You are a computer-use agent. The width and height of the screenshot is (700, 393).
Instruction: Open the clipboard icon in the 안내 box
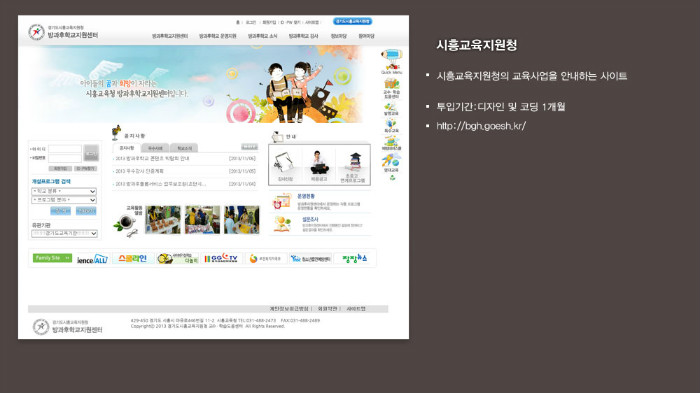tap(284, 162)
